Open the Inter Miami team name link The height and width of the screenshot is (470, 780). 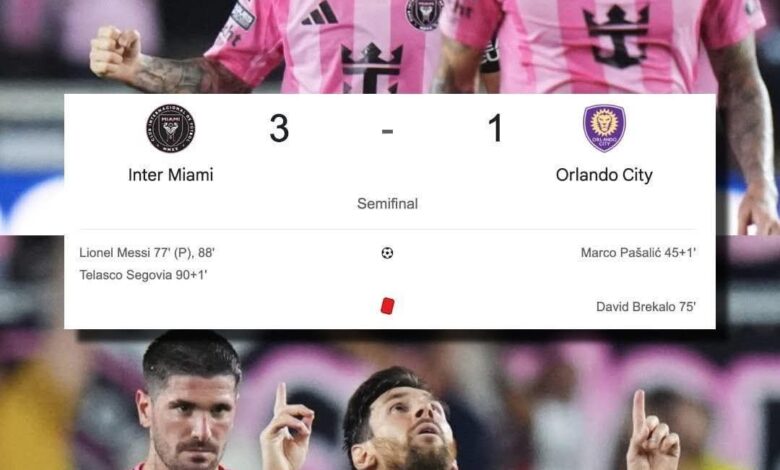(171, 175)
